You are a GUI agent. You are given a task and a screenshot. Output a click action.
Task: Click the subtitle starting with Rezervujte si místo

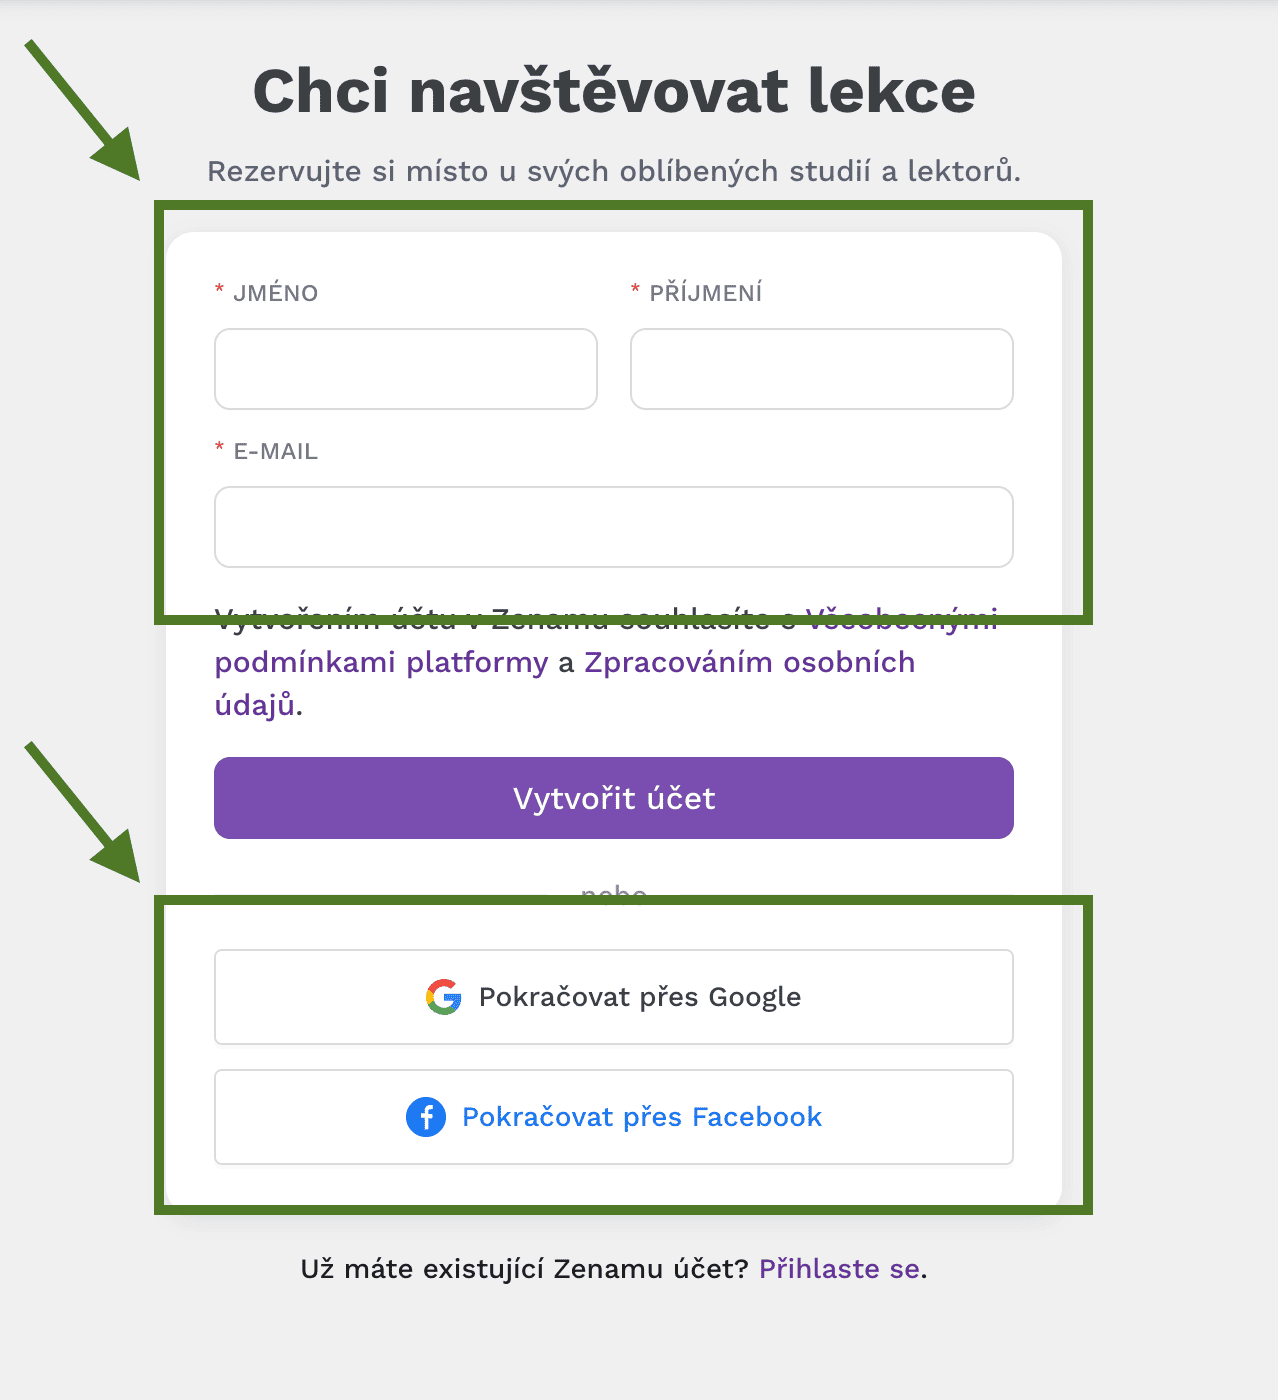(x=614, y=171)
